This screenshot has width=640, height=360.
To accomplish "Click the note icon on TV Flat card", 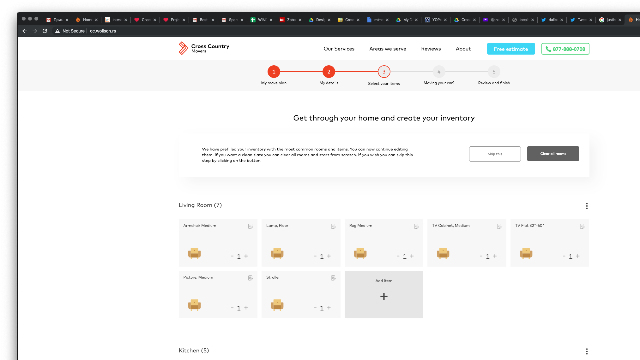I will tap(582, 226).
